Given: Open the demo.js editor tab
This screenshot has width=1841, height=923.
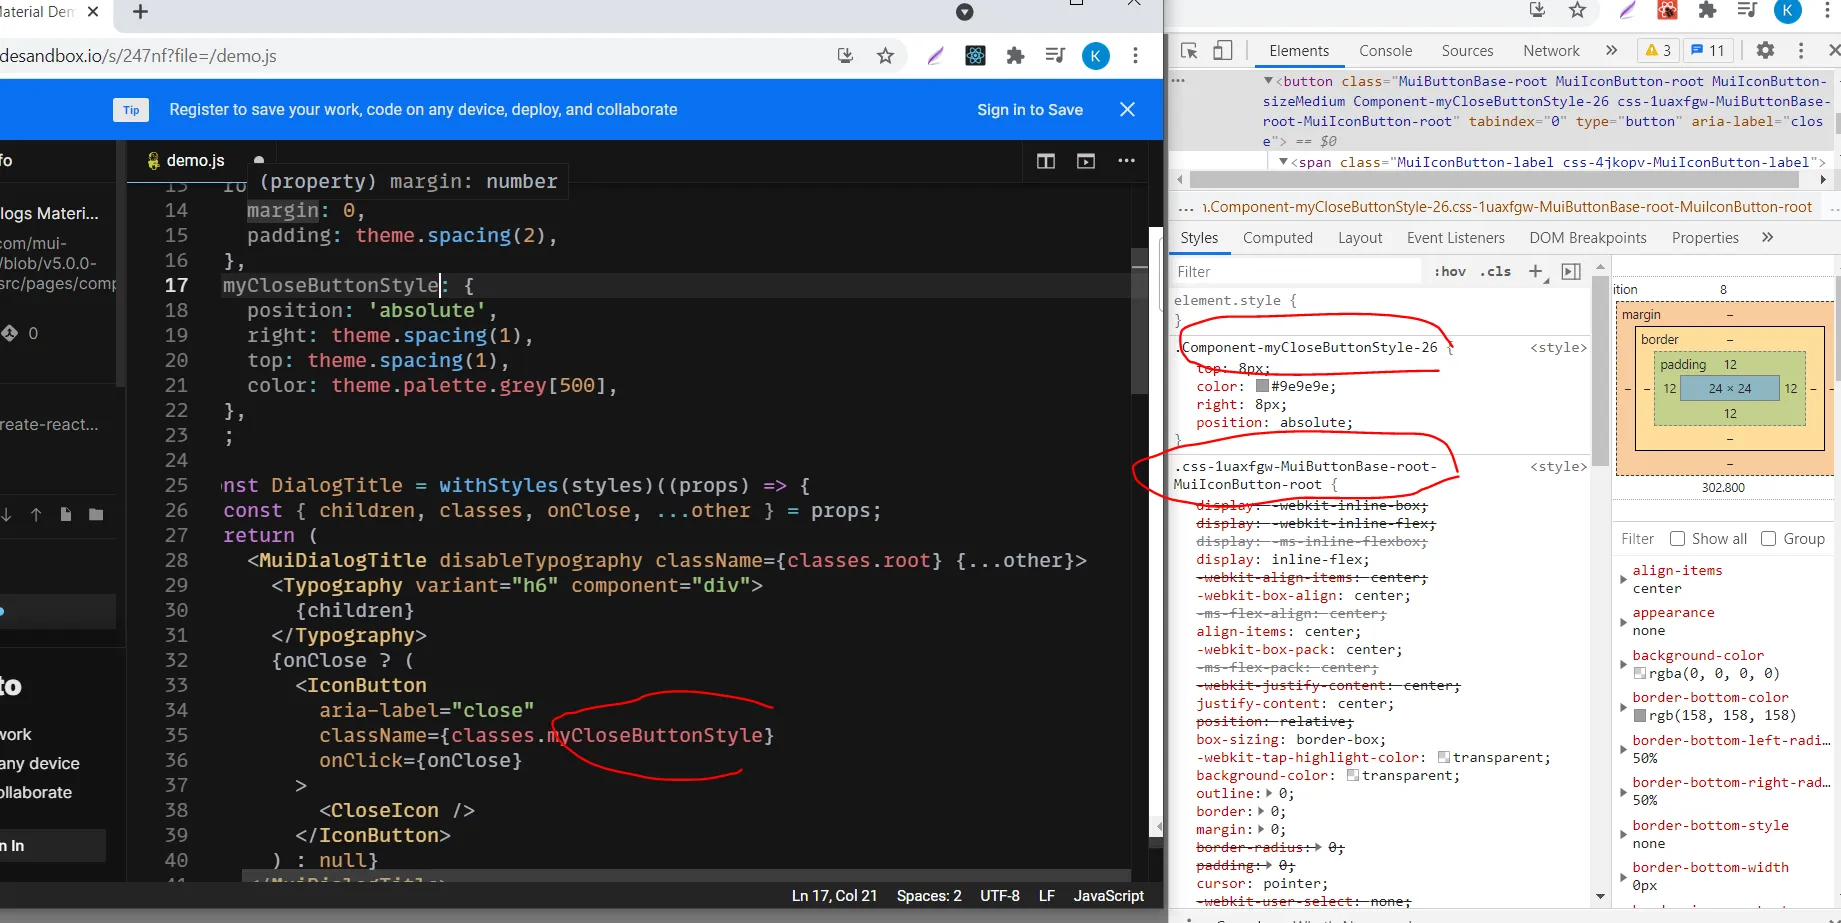Looking at the screenshot, I should [195, 161].
